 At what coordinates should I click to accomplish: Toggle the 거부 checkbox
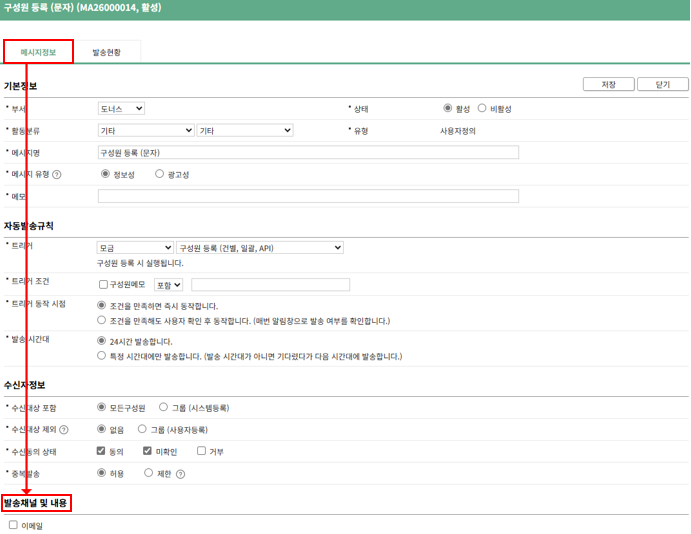pyautogui.click(x=201, y=450)
